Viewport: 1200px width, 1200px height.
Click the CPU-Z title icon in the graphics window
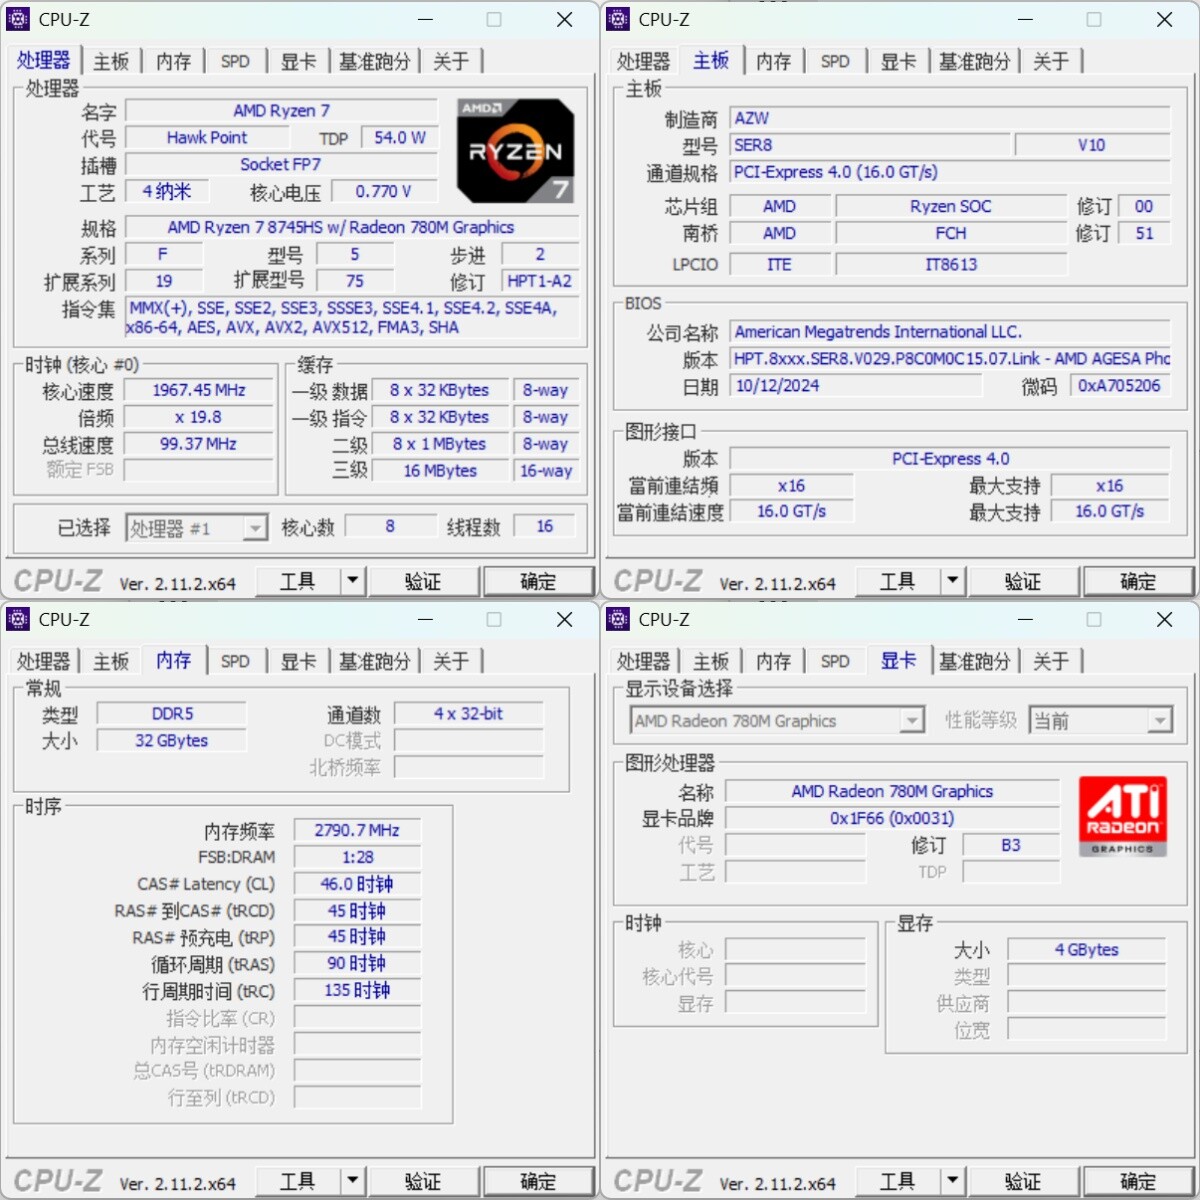click(618, 619)
